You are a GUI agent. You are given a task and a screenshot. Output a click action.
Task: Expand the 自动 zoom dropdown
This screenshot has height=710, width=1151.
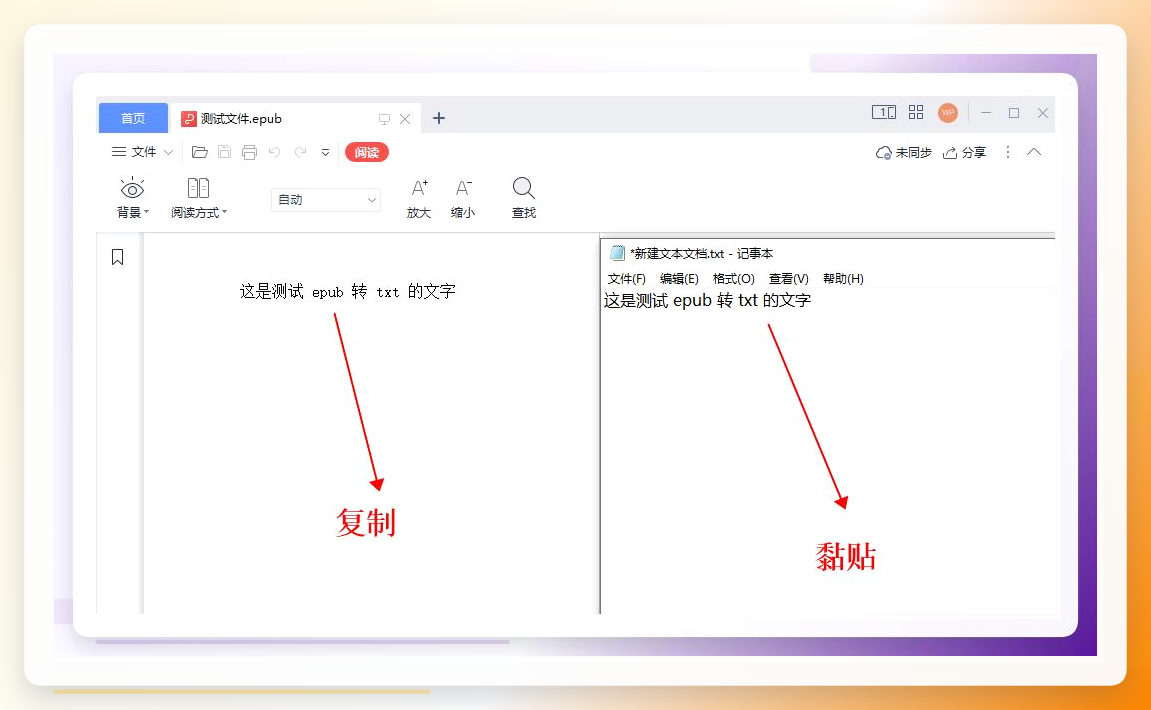(x=326, y=200)
